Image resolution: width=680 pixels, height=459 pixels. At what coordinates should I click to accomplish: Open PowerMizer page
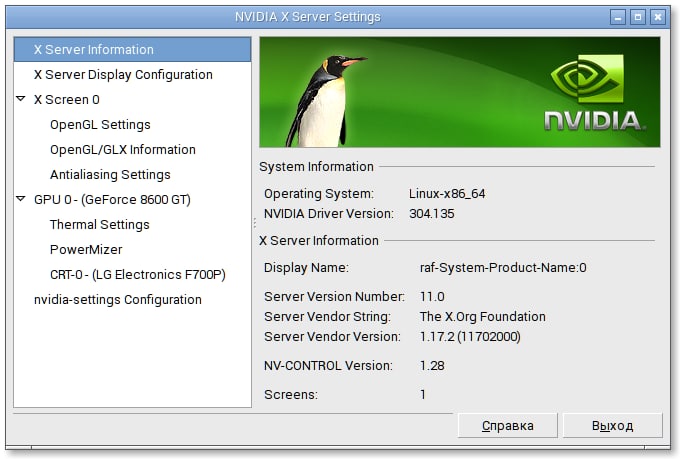86,249
